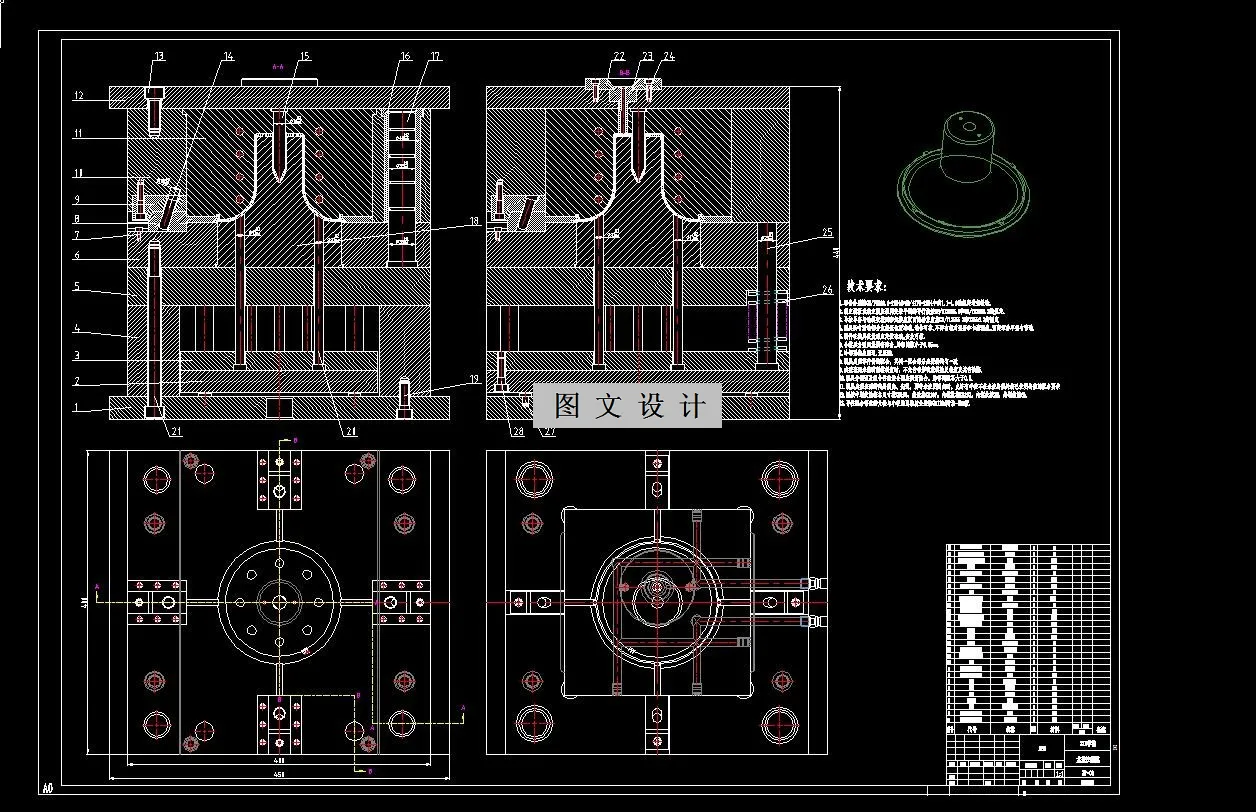Select part callout number 25

pos(827,232)
